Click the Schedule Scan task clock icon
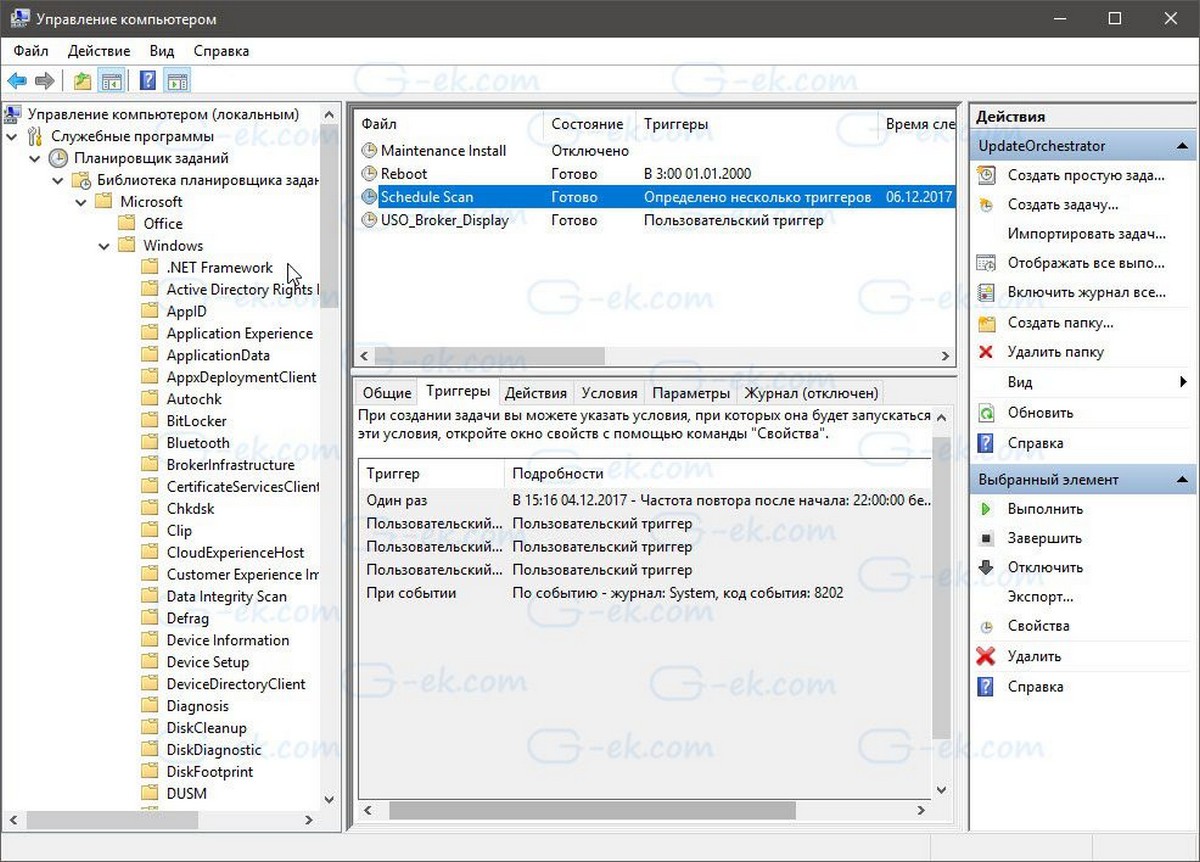Image resolution: width=1200 pixels, height=862 pixels. [x=369, y=197]
